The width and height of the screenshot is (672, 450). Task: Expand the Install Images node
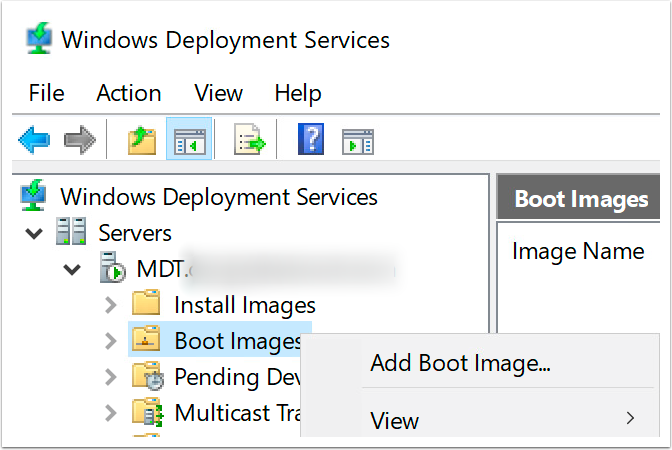pyautogui.click(x=111, y=305)
